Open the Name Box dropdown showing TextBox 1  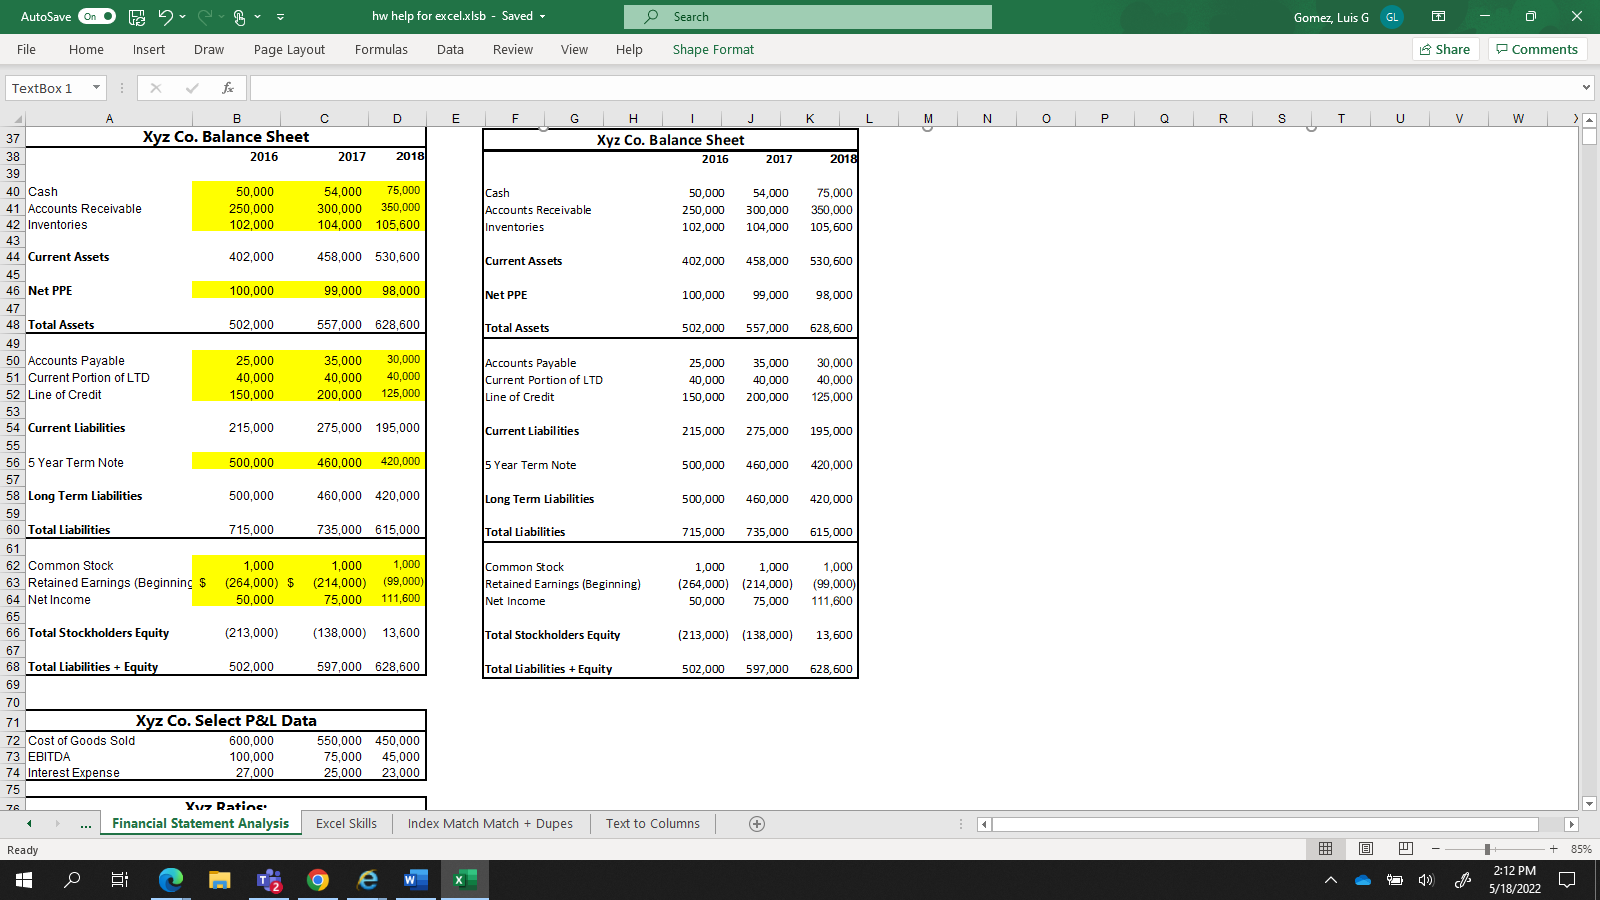tap(94, 87)
